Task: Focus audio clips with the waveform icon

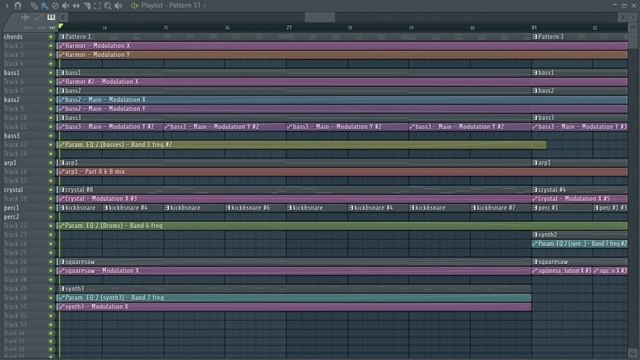Action: point(26,17)
